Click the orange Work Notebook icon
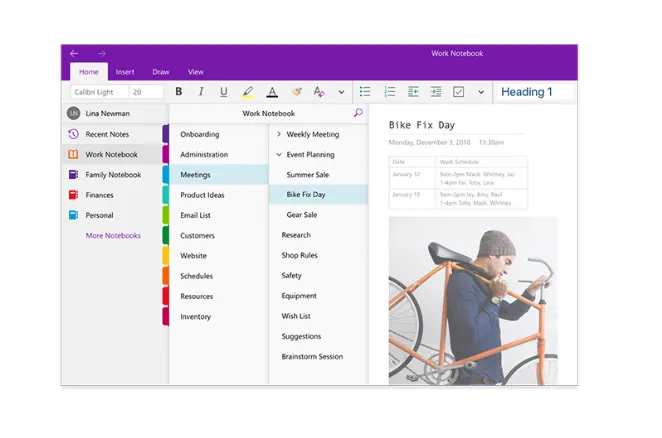This screenshot has width=662, height=438. click(x=73, y=154)
